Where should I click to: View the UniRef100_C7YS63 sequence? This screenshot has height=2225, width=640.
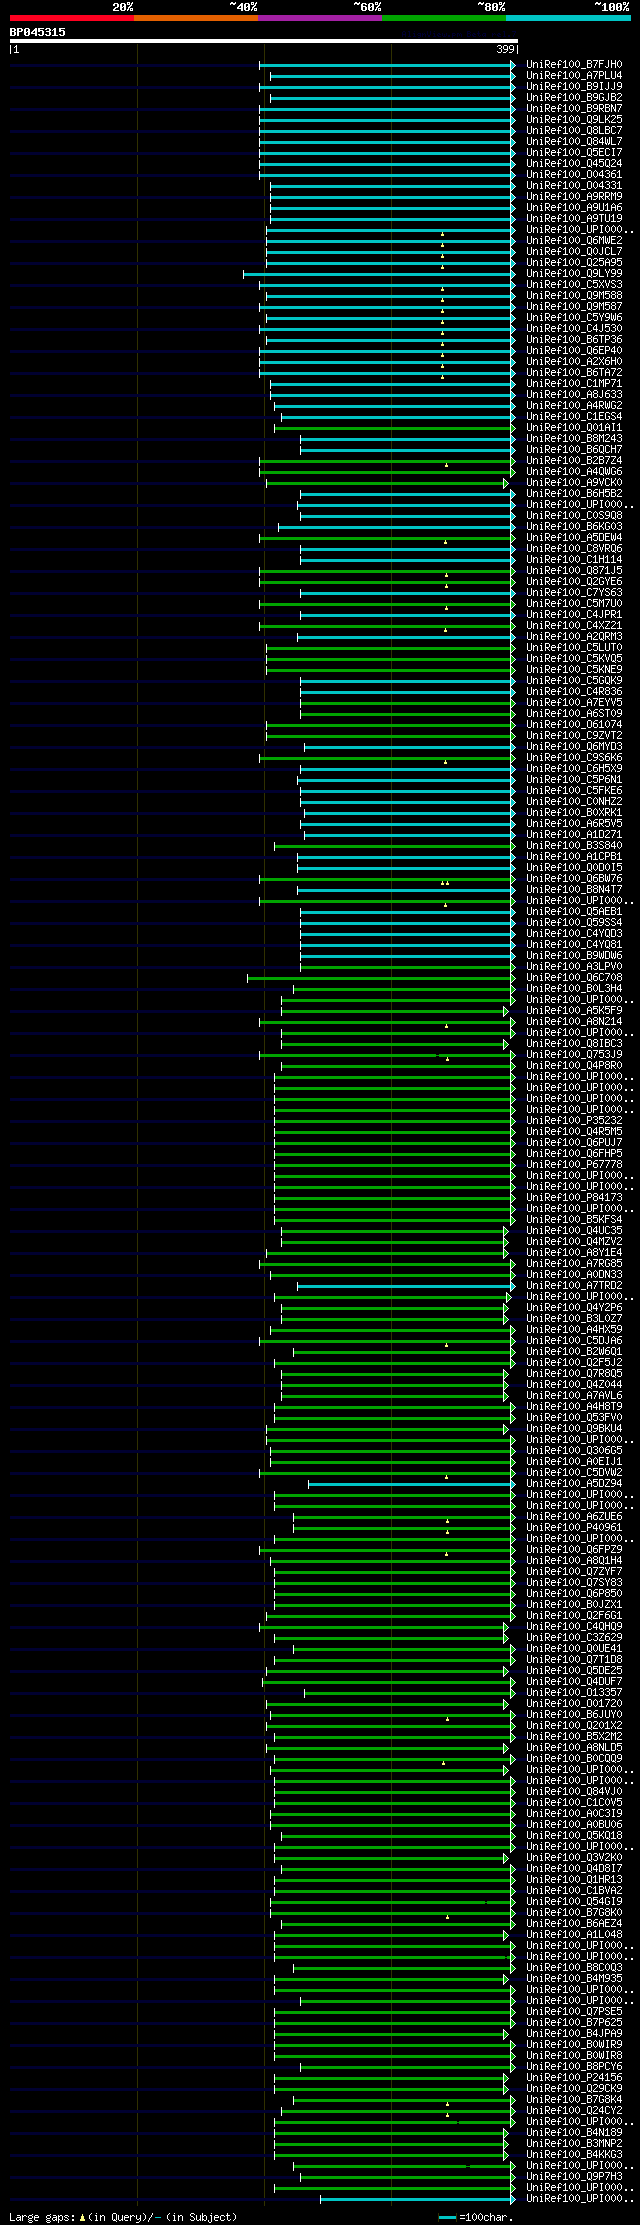(574, 592)
